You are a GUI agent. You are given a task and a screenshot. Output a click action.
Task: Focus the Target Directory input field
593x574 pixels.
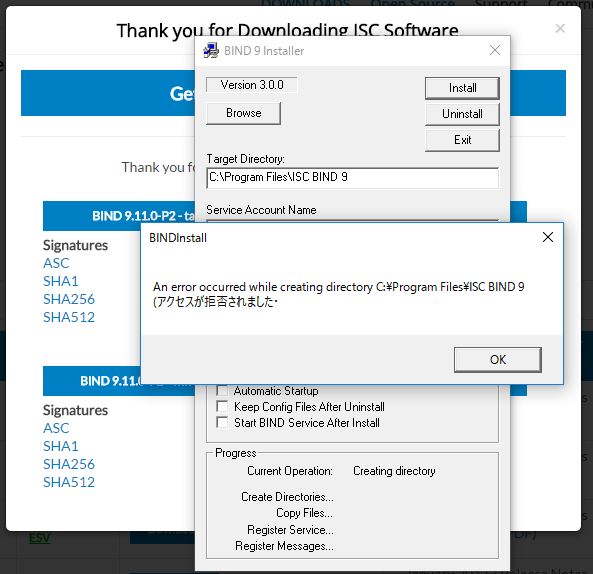tap(352, 178)
